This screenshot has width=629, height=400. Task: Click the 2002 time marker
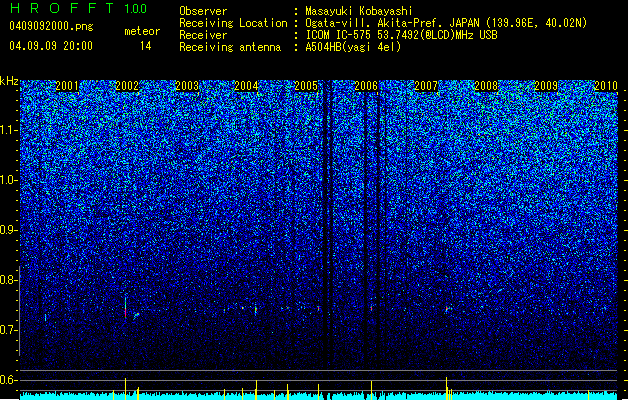click(x=127, y=86)
